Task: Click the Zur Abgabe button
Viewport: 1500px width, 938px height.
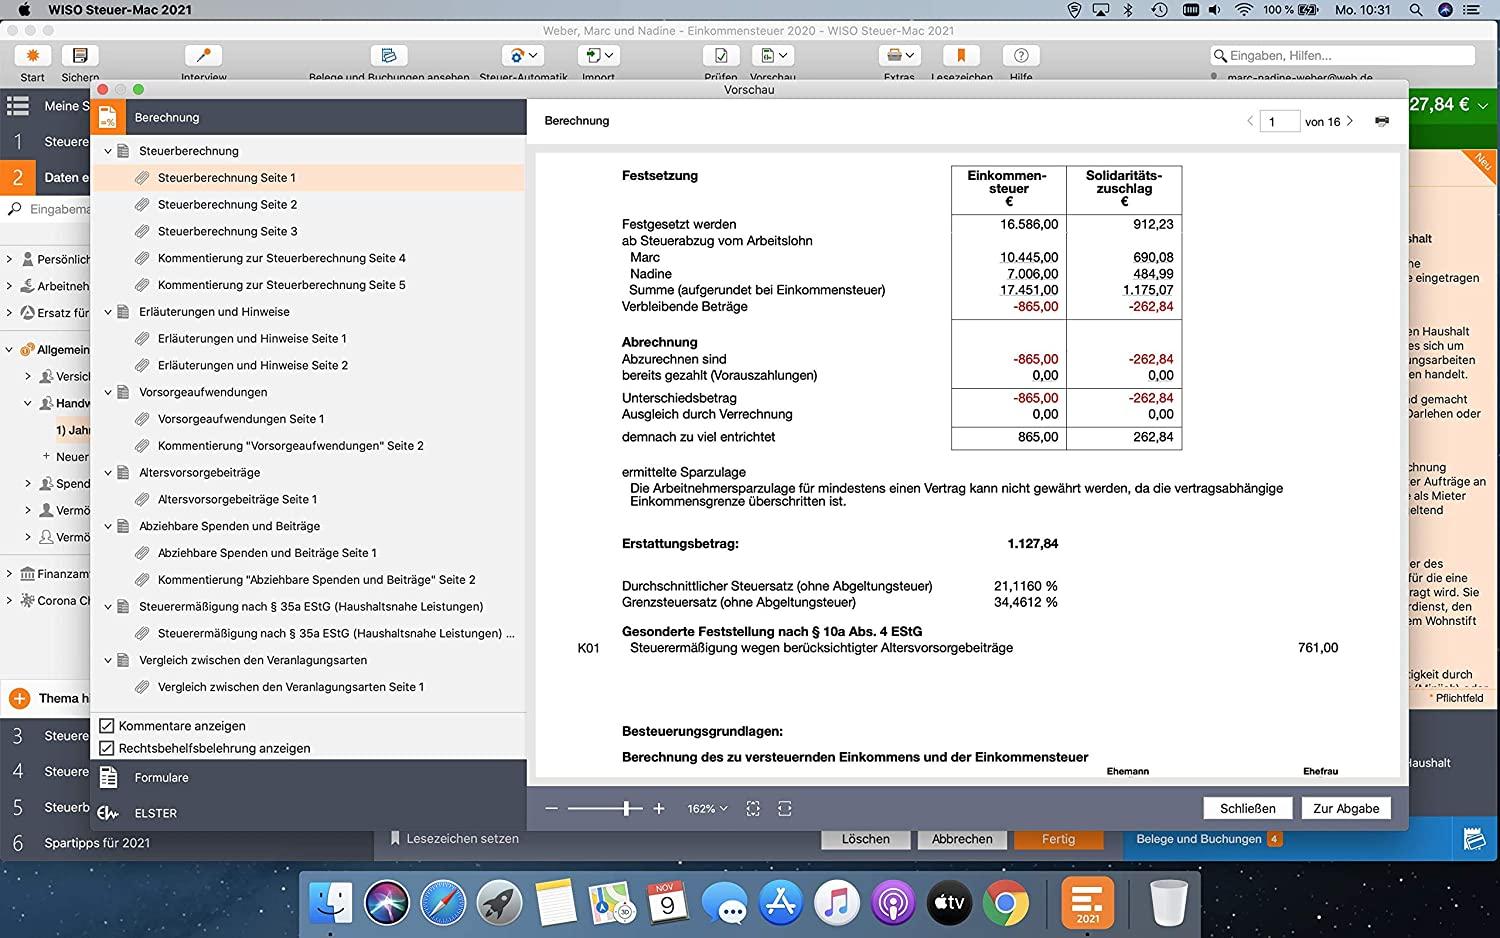Action: point(1346,808)
